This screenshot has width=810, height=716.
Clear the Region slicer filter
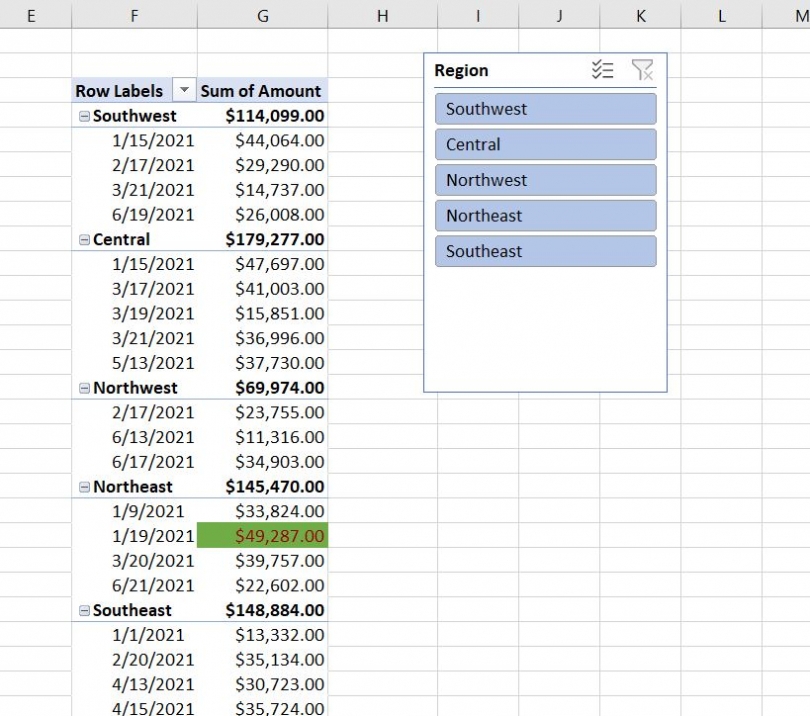pyautogui.click(x=644, y=70)
